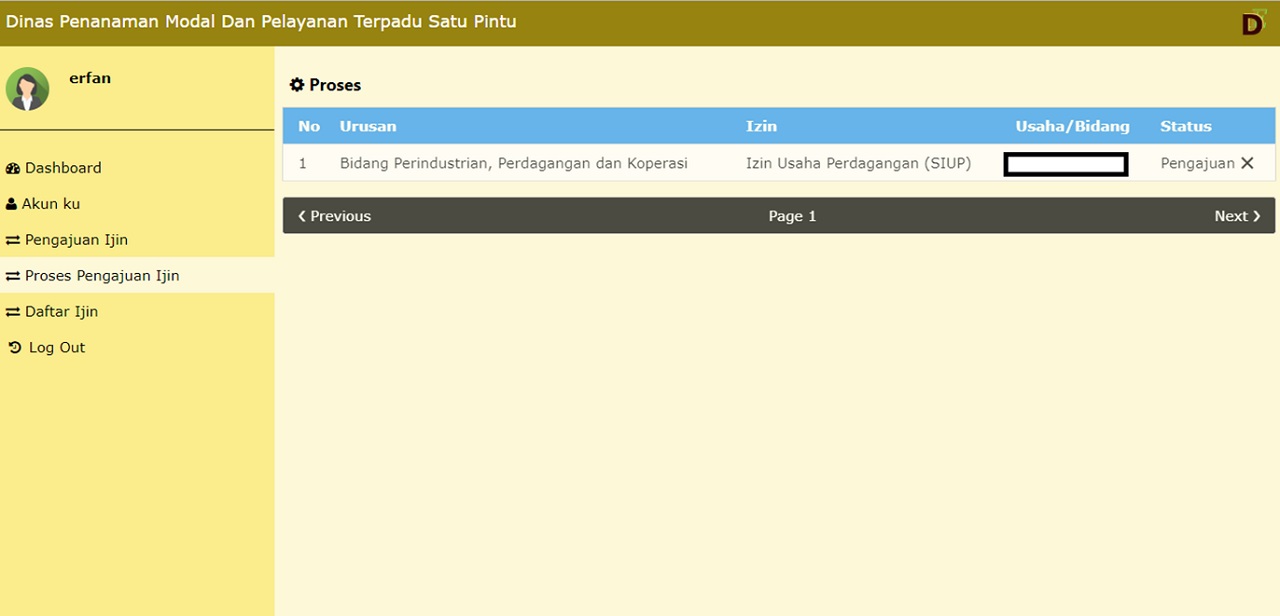Click the Urusan column header
1280x616 pixels.
368,126
